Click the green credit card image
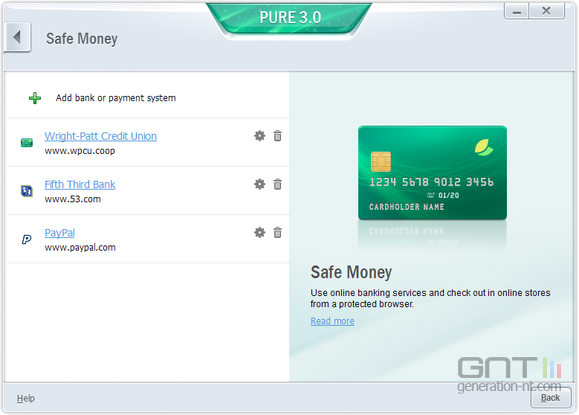579x415 pixels. 432,173
